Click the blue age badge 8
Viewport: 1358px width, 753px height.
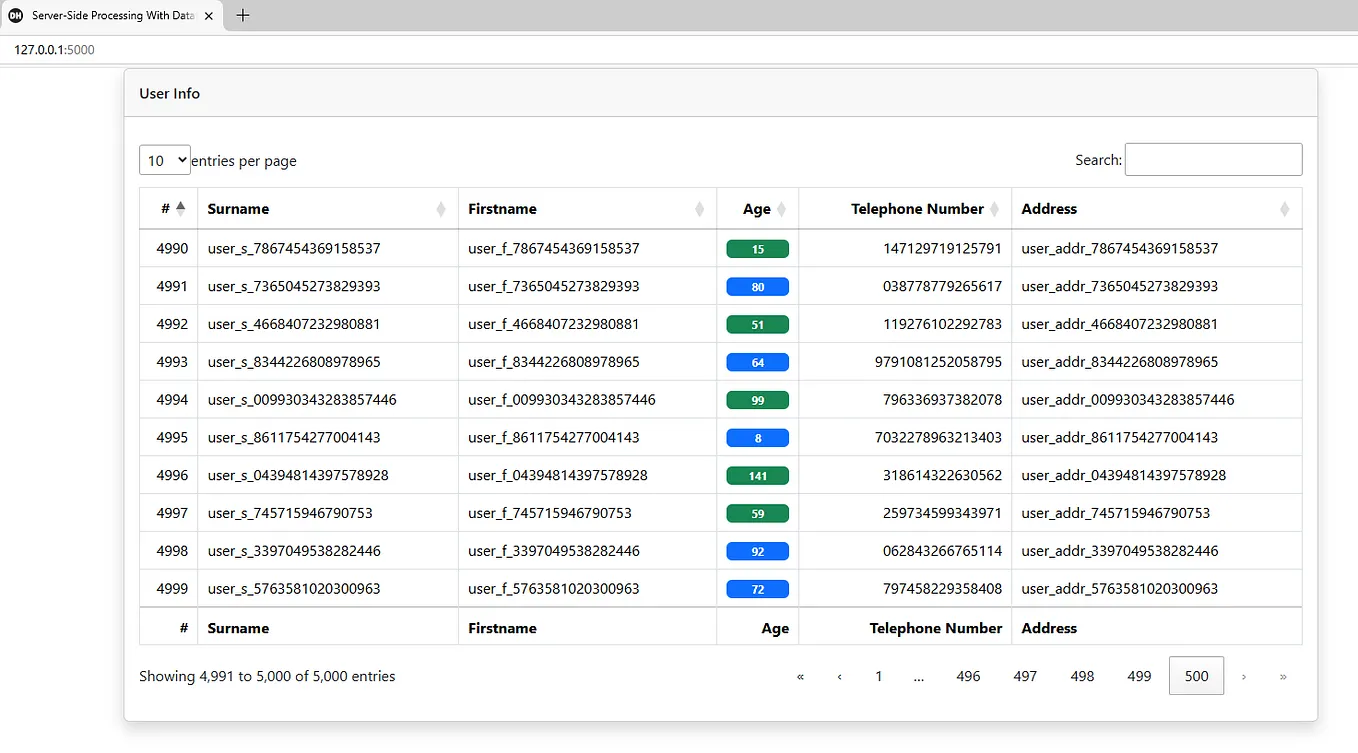pyautogui.click(x=758, y=438)
